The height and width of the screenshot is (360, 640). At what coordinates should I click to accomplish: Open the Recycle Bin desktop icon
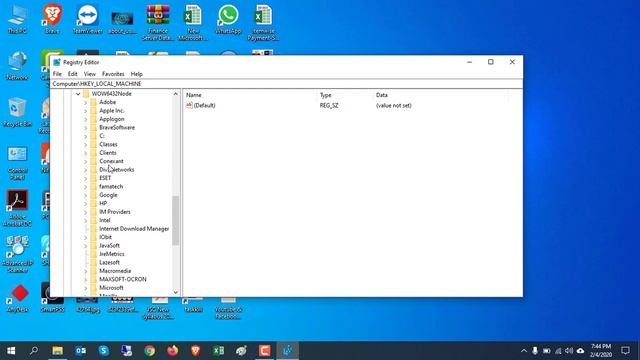17,111
